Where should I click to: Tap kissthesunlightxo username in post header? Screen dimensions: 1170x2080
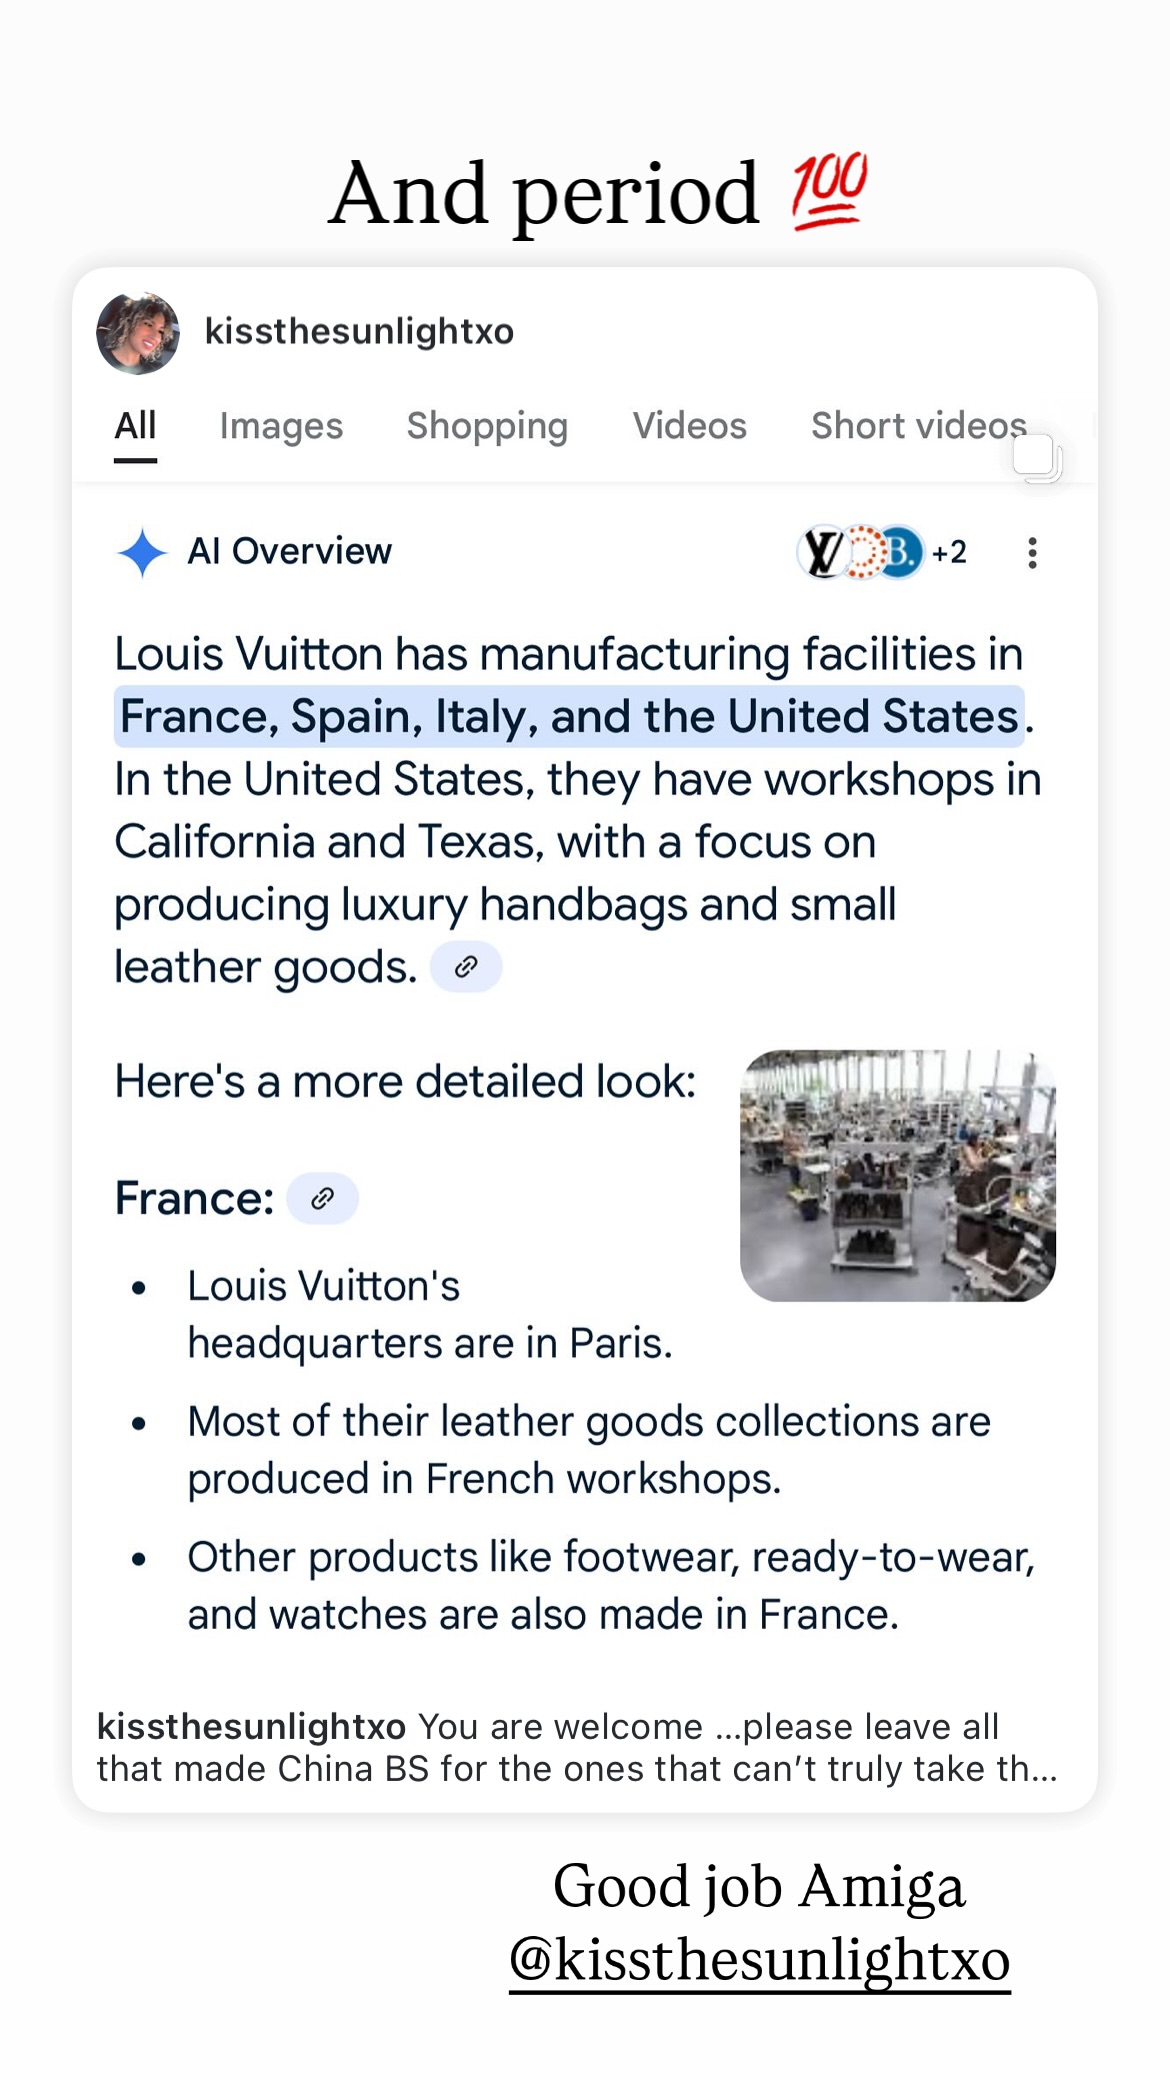(x=359, y=331)
